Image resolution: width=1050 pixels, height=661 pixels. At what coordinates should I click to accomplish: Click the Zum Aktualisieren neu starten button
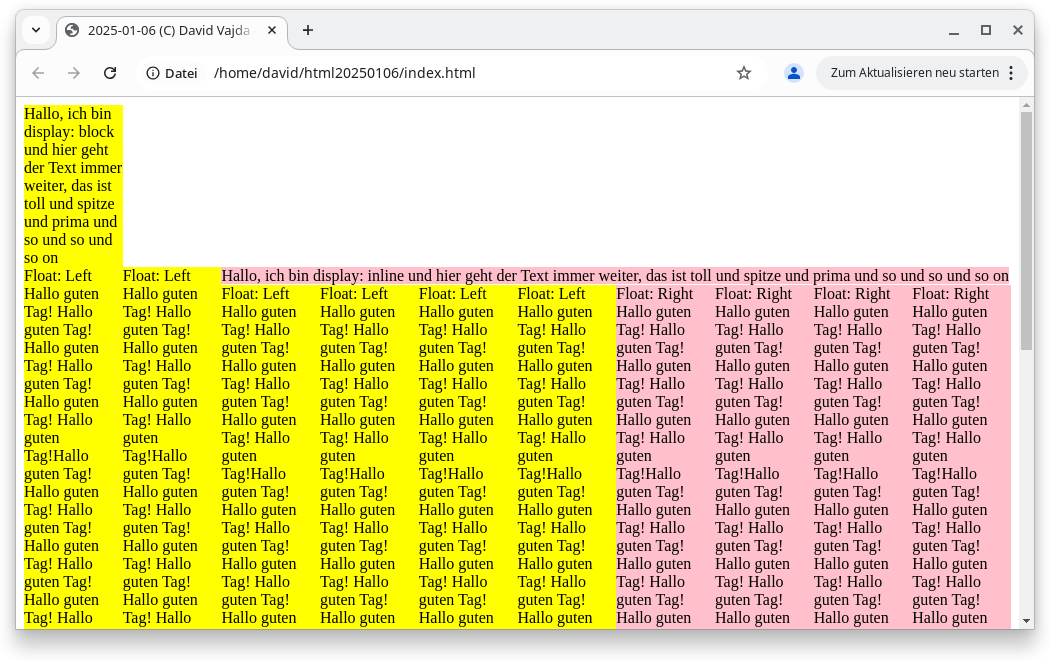[916, 72]
